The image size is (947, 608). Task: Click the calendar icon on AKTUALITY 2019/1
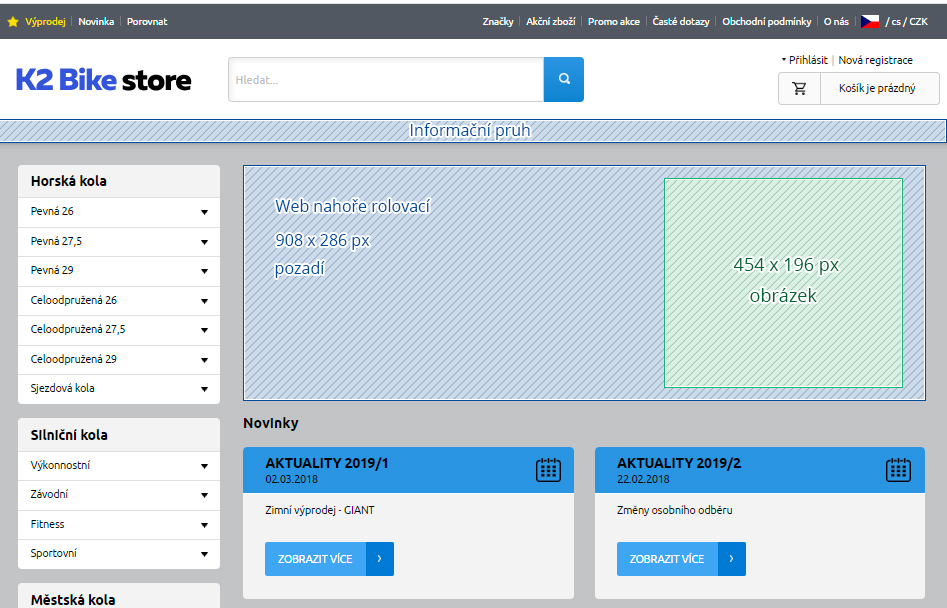pos(548,469)
